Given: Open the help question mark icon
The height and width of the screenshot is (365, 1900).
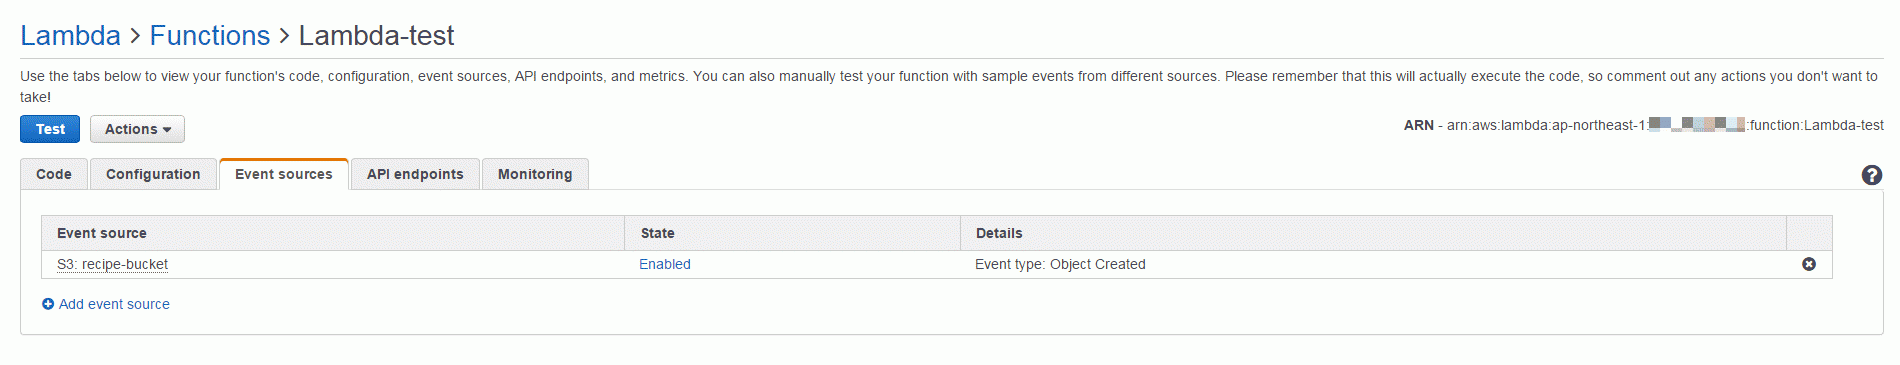Looking at the screenshot, I should (x=1871, y=175).
